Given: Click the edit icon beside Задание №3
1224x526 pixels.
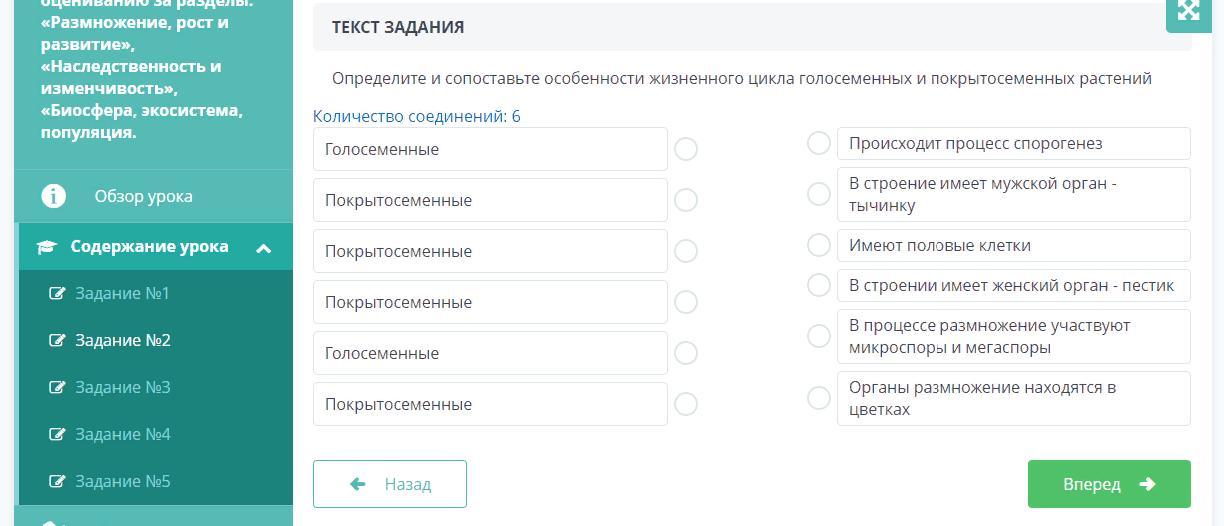Looking at the screenshot, I should pyautogui.click(x=57, y=387).
